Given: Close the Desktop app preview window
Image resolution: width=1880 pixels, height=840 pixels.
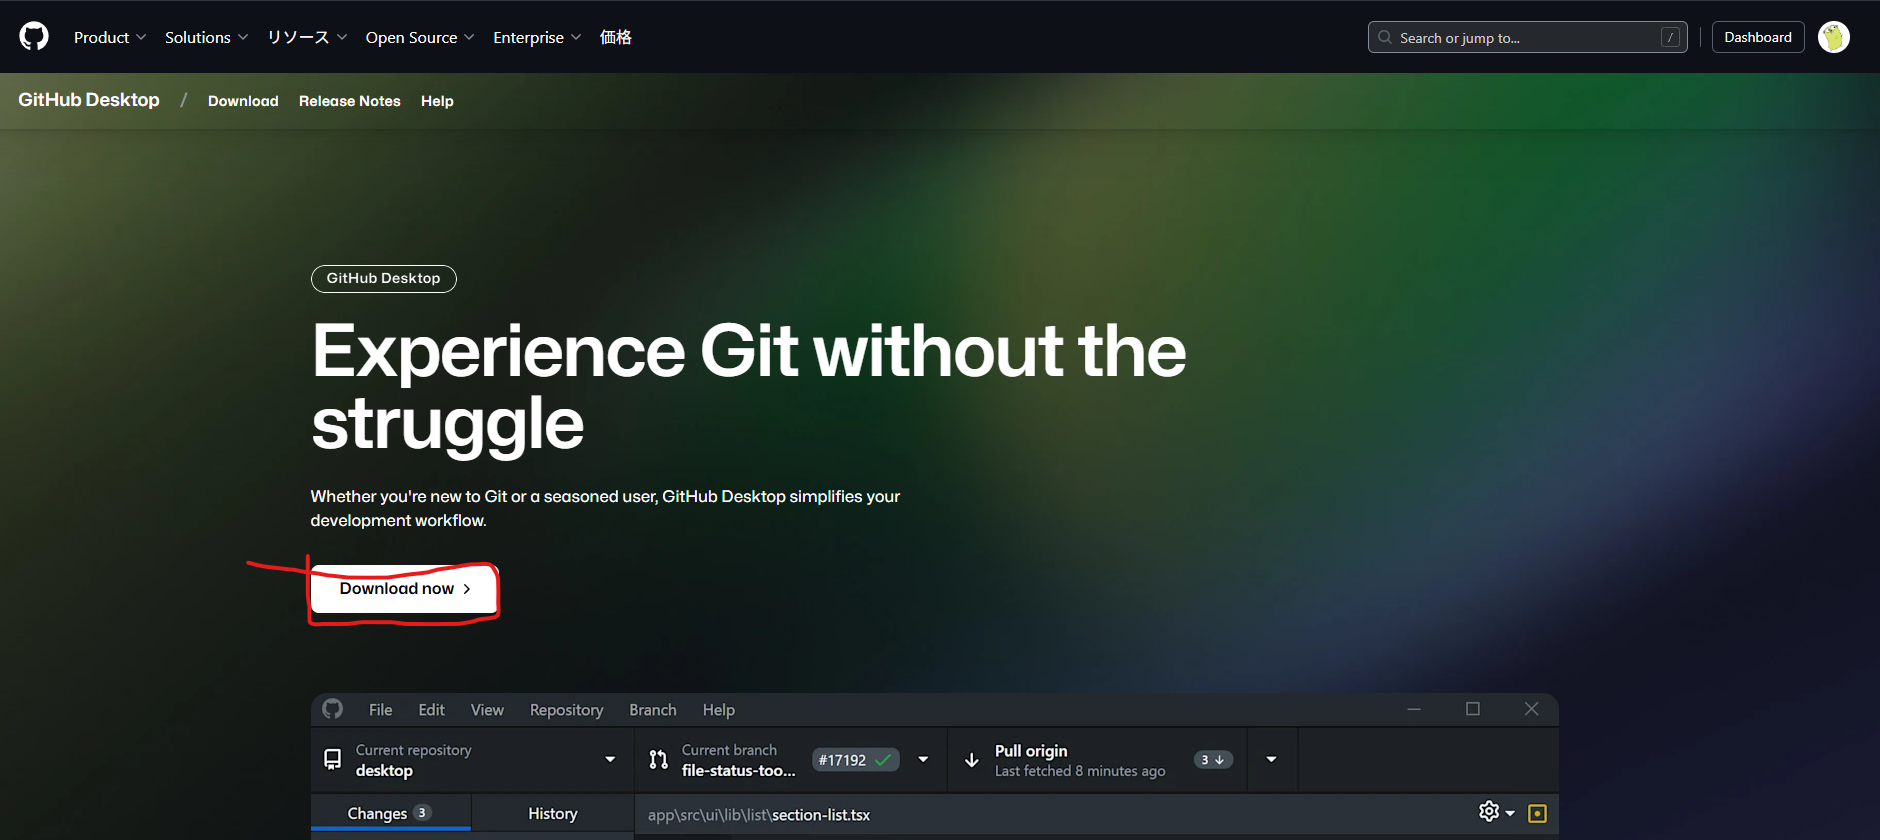Looking at the screenshot, I should tap(1531, 709).
